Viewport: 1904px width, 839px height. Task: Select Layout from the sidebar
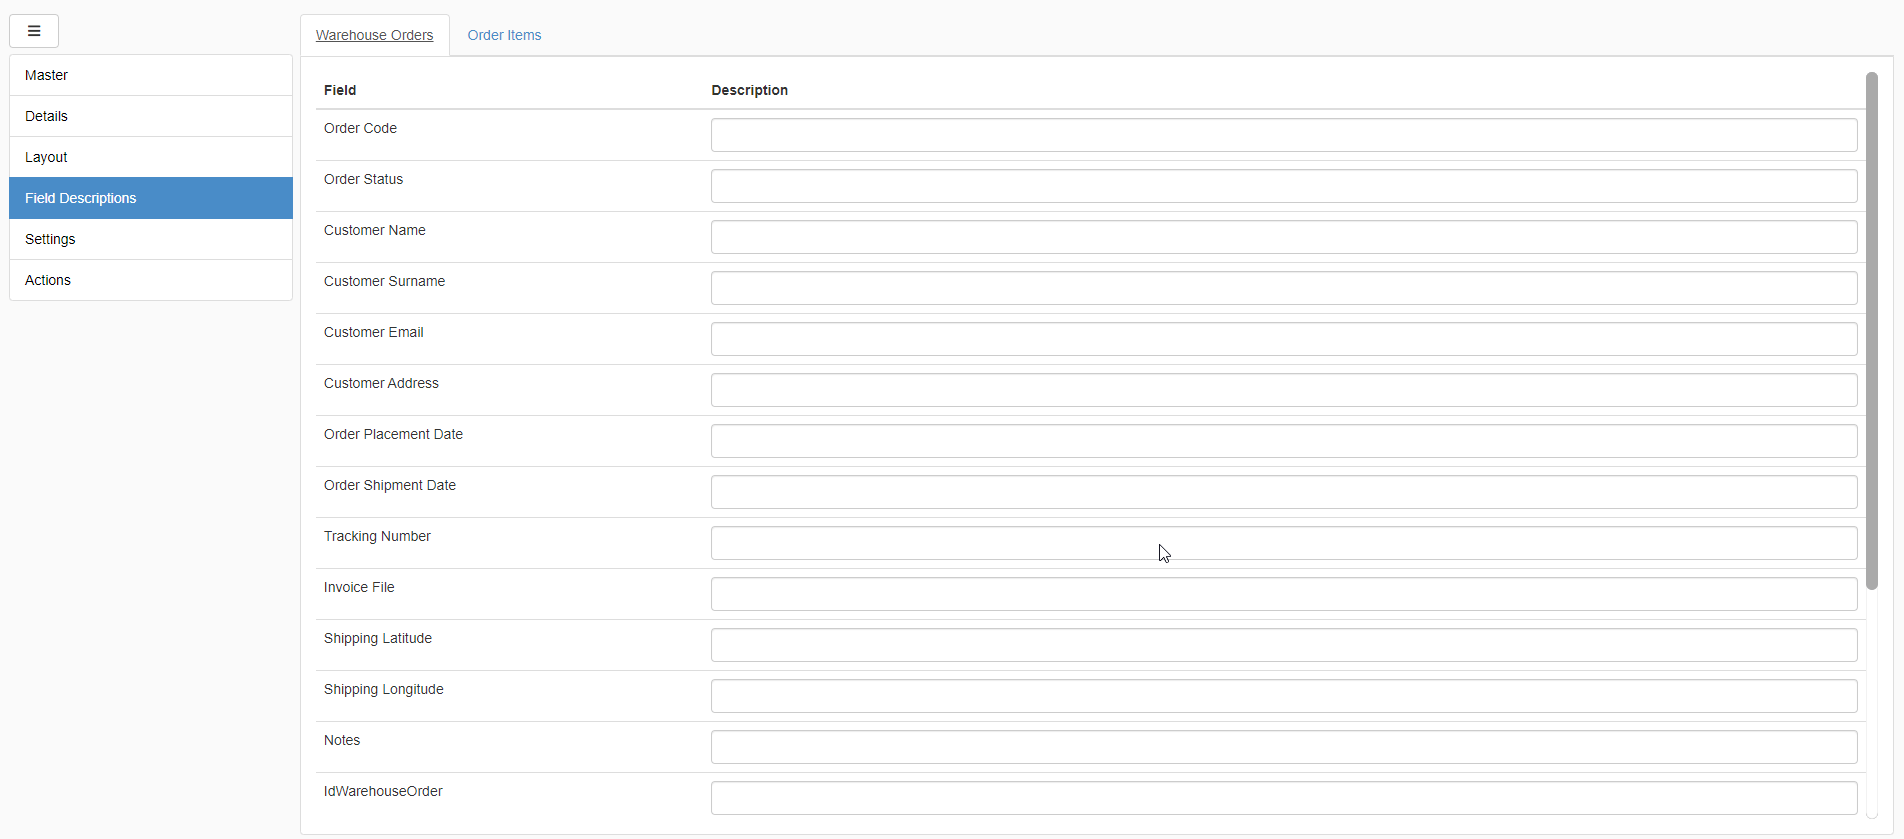(151, 157)
